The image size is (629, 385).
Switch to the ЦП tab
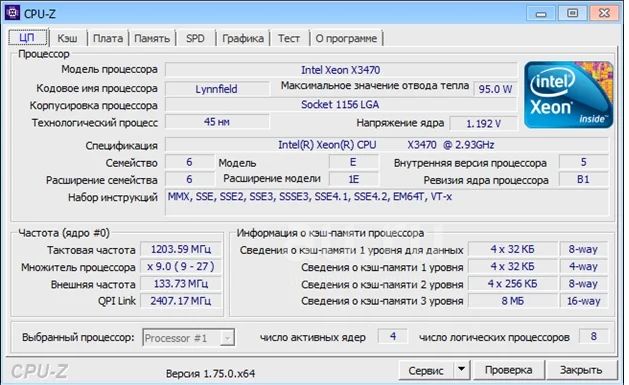point(27,38)
